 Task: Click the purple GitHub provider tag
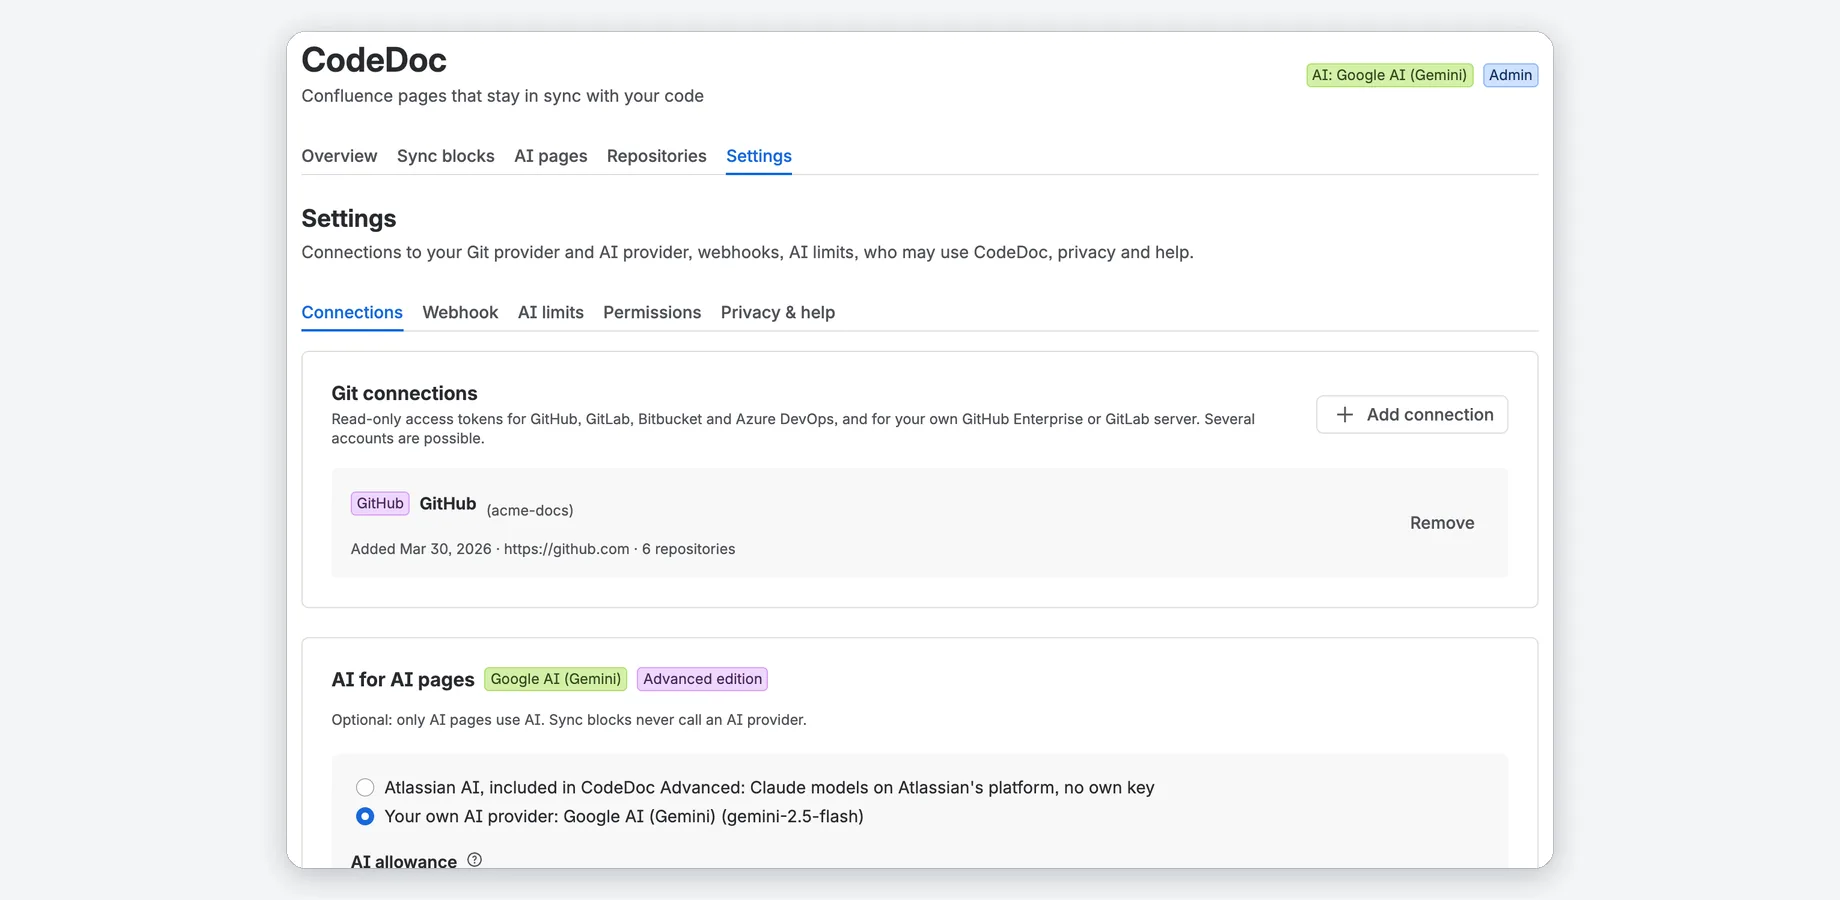pyautogui.click(x=380, y=503)
